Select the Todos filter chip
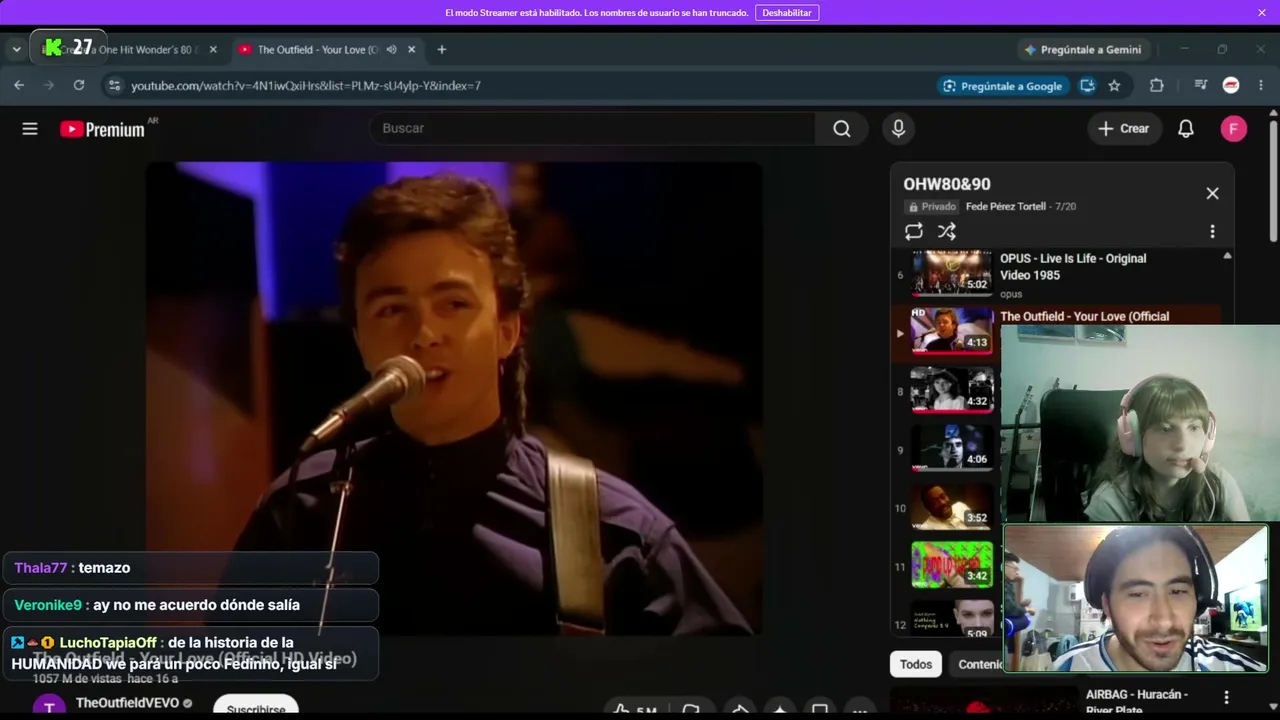Viewport: 1280px width, 720px height. coord(916,664)
